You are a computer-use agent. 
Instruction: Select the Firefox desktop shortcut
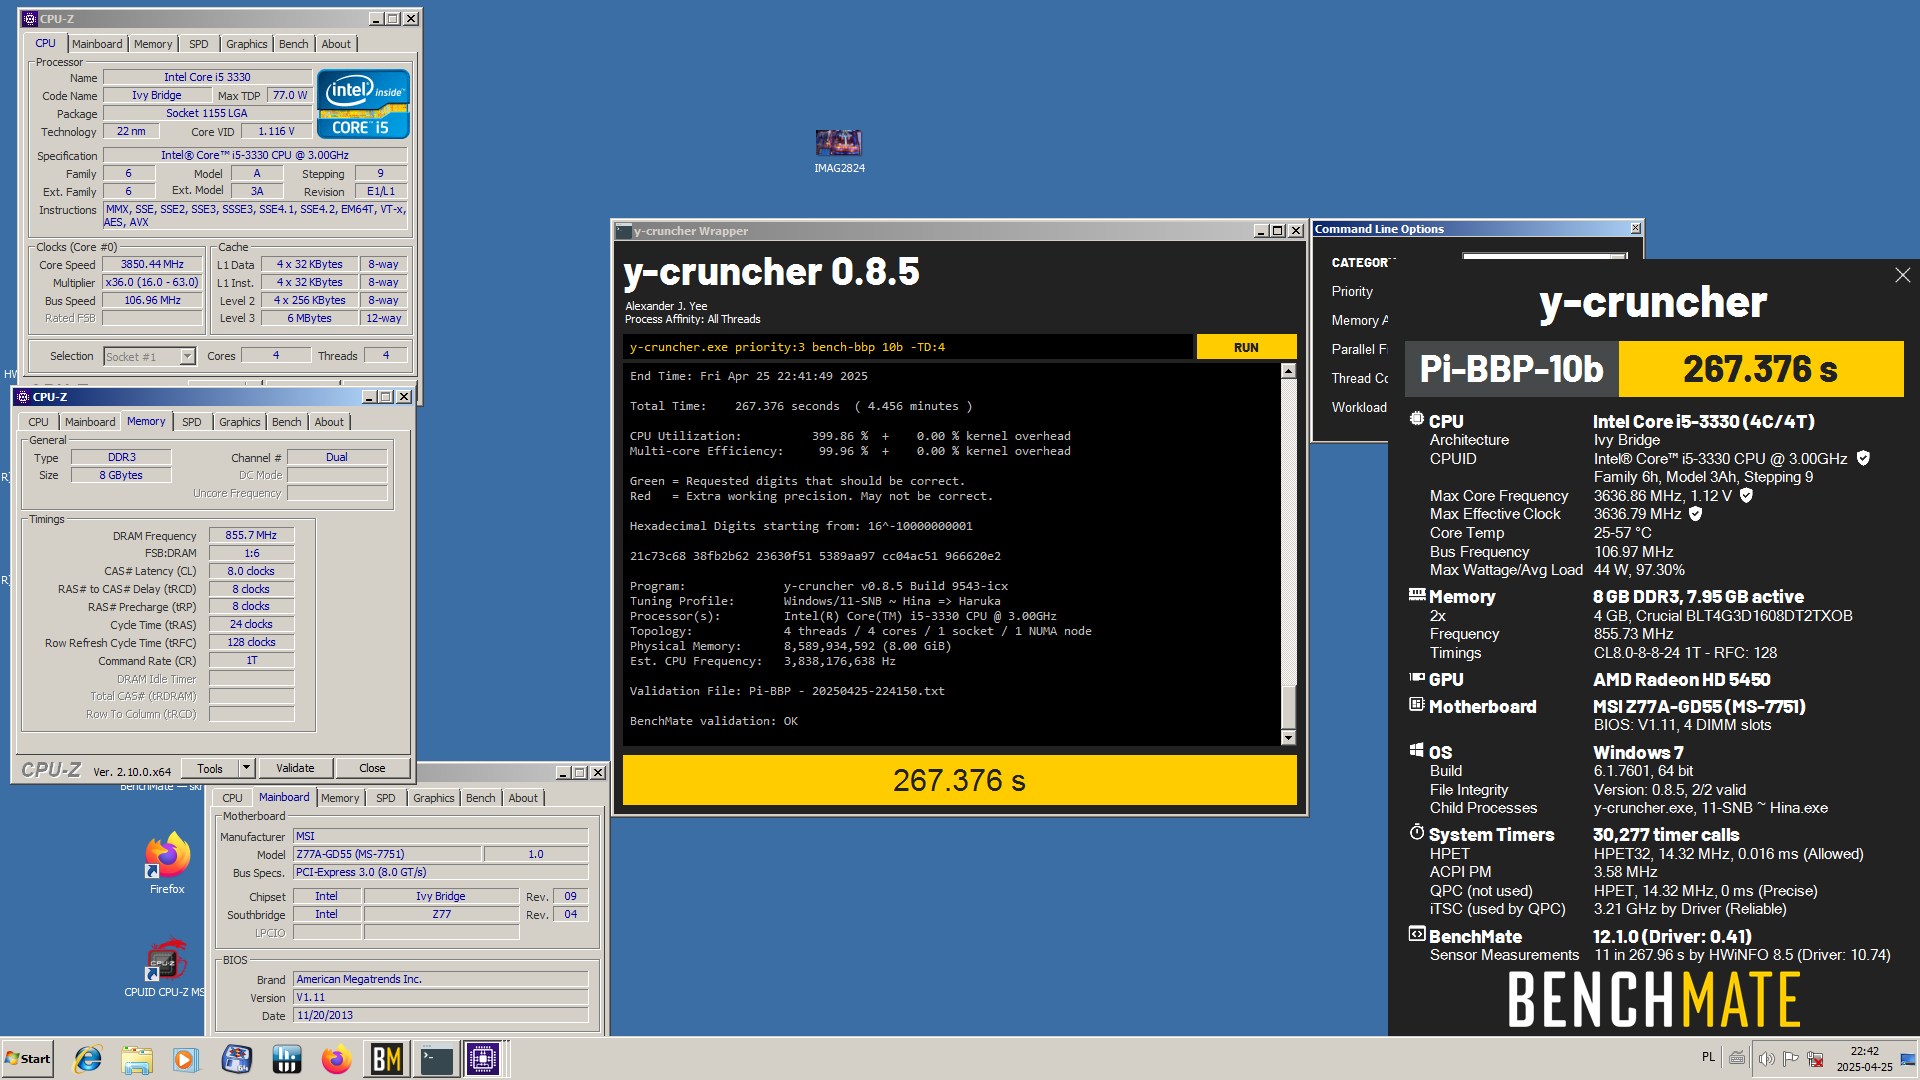167,864
